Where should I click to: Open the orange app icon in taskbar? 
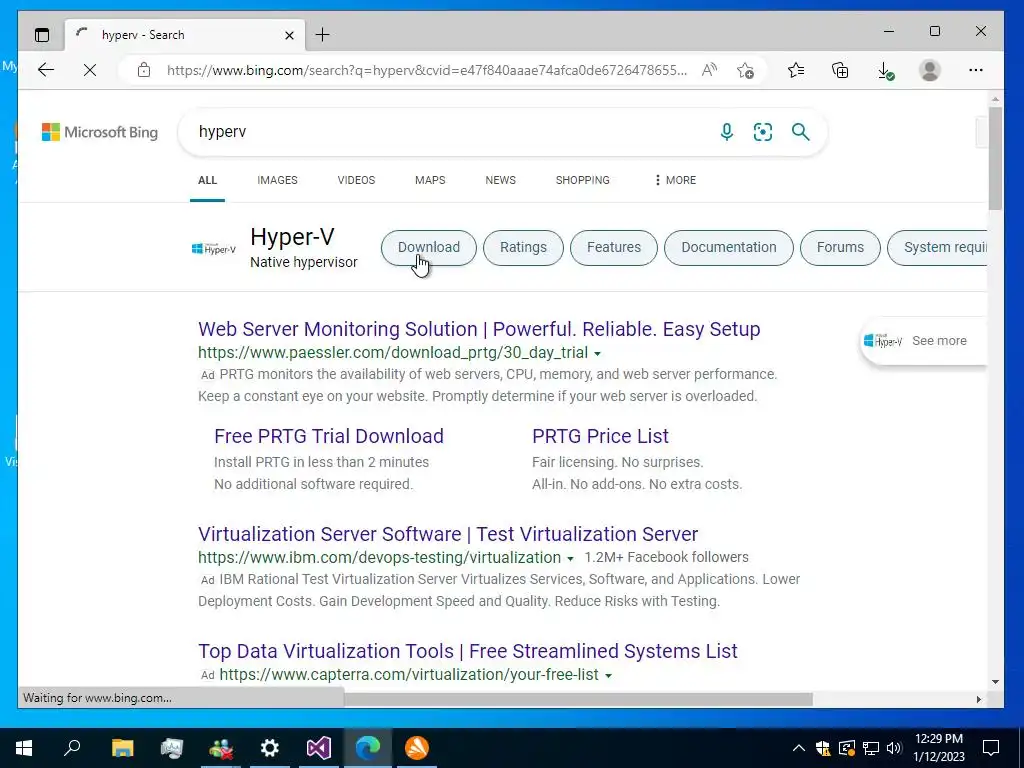tap(417, 748)
